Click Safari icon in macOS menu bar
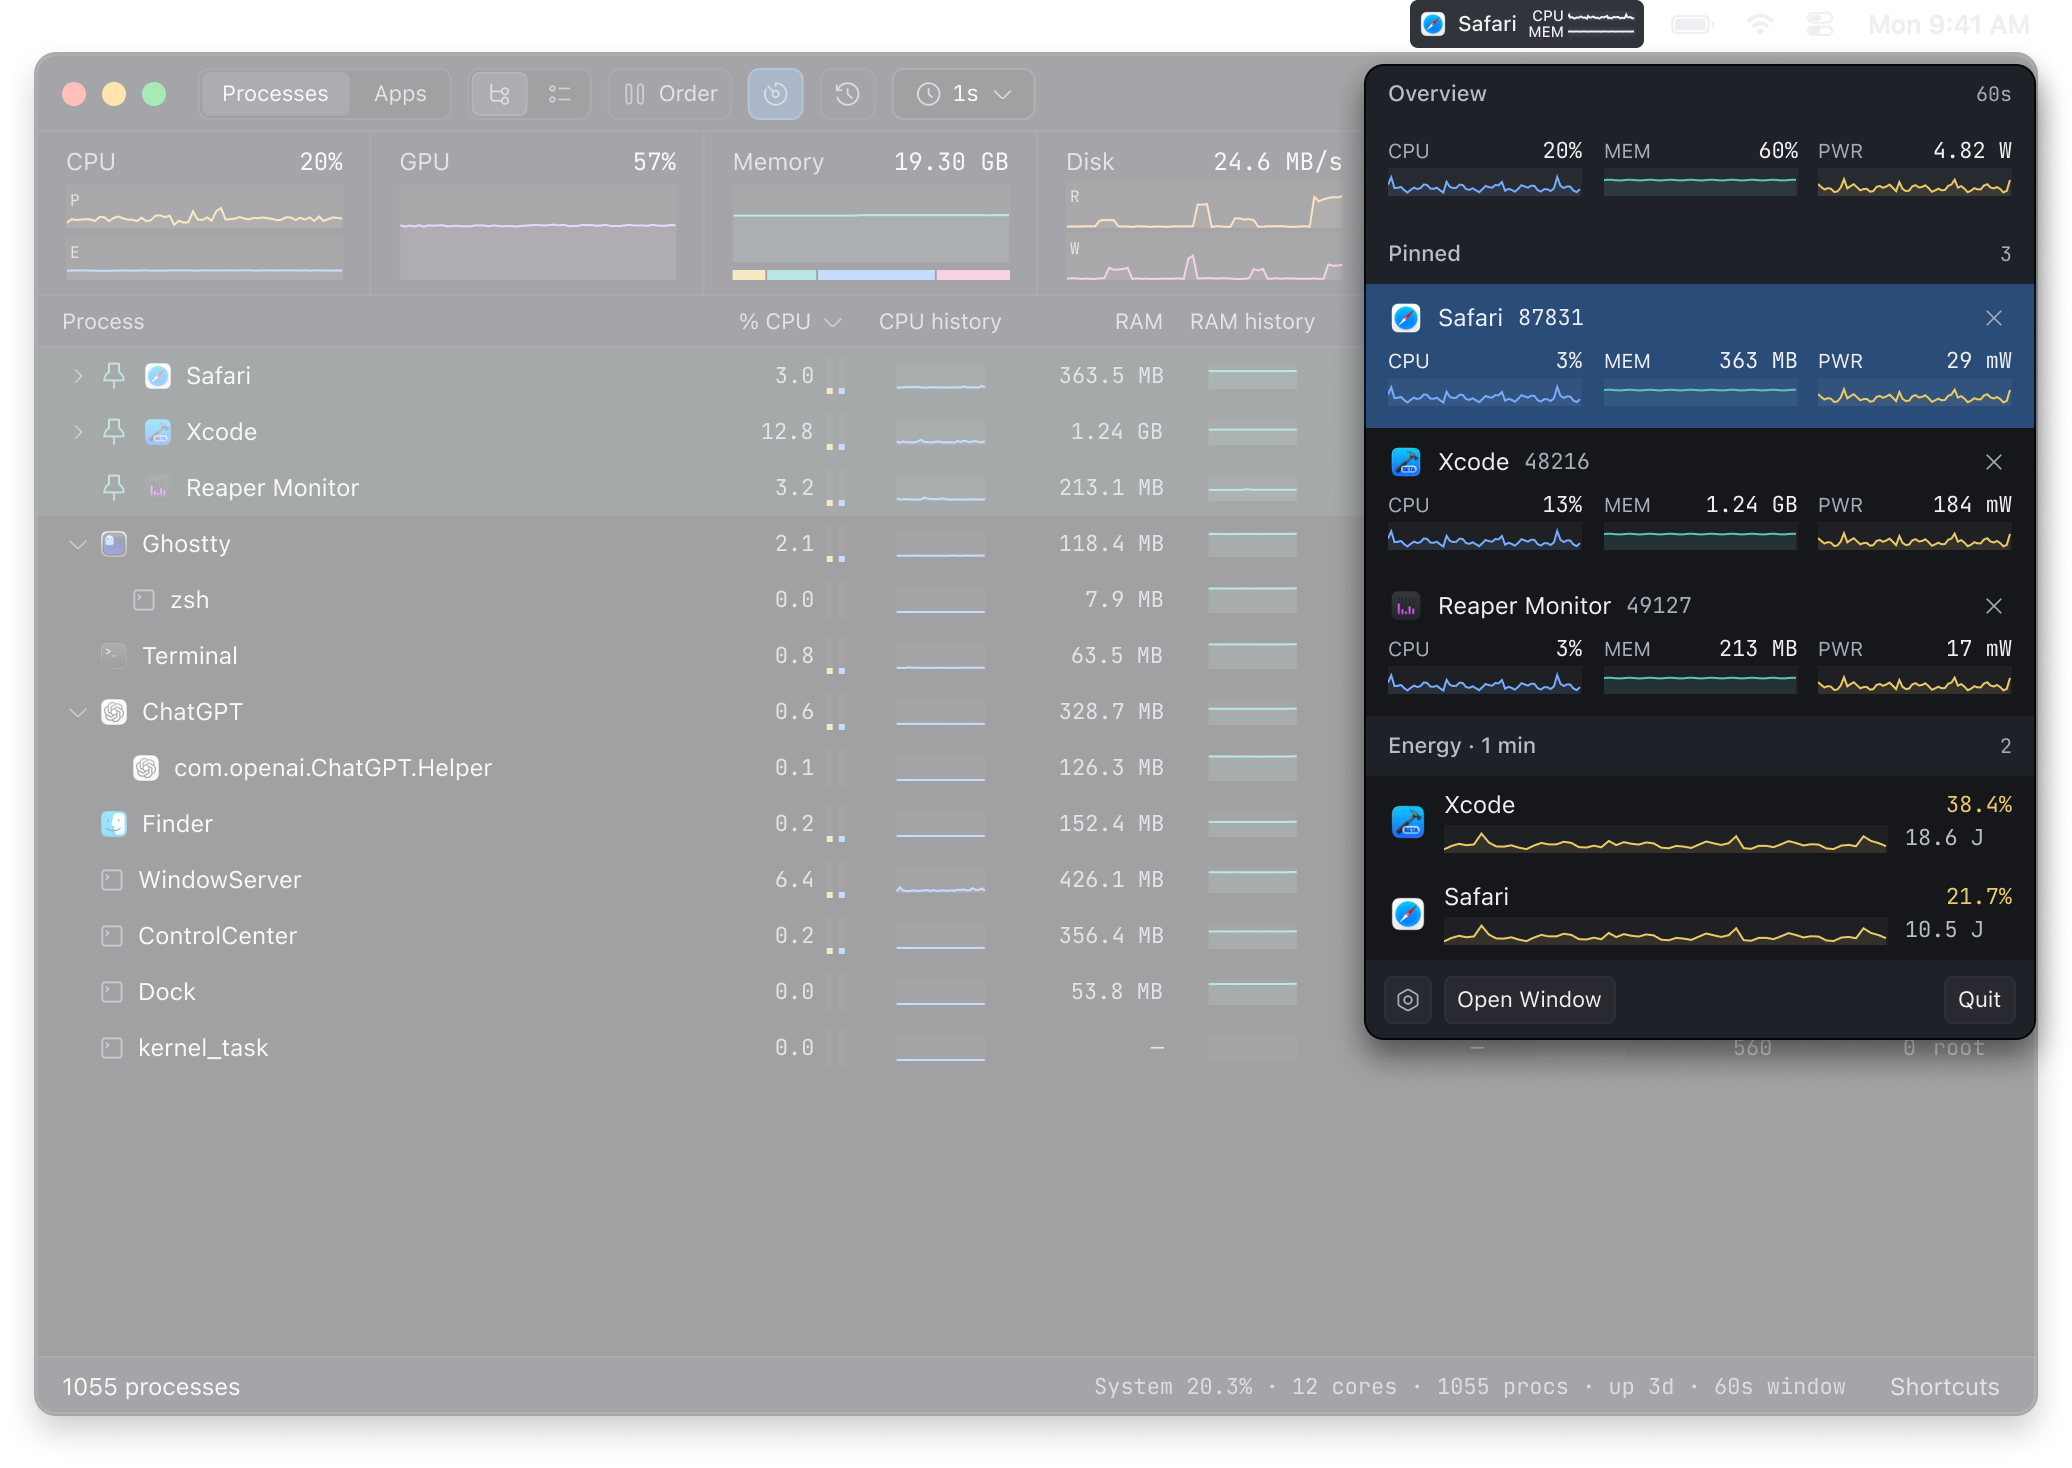Screen dimensions: 2072x1468 tap(1433, 24)
